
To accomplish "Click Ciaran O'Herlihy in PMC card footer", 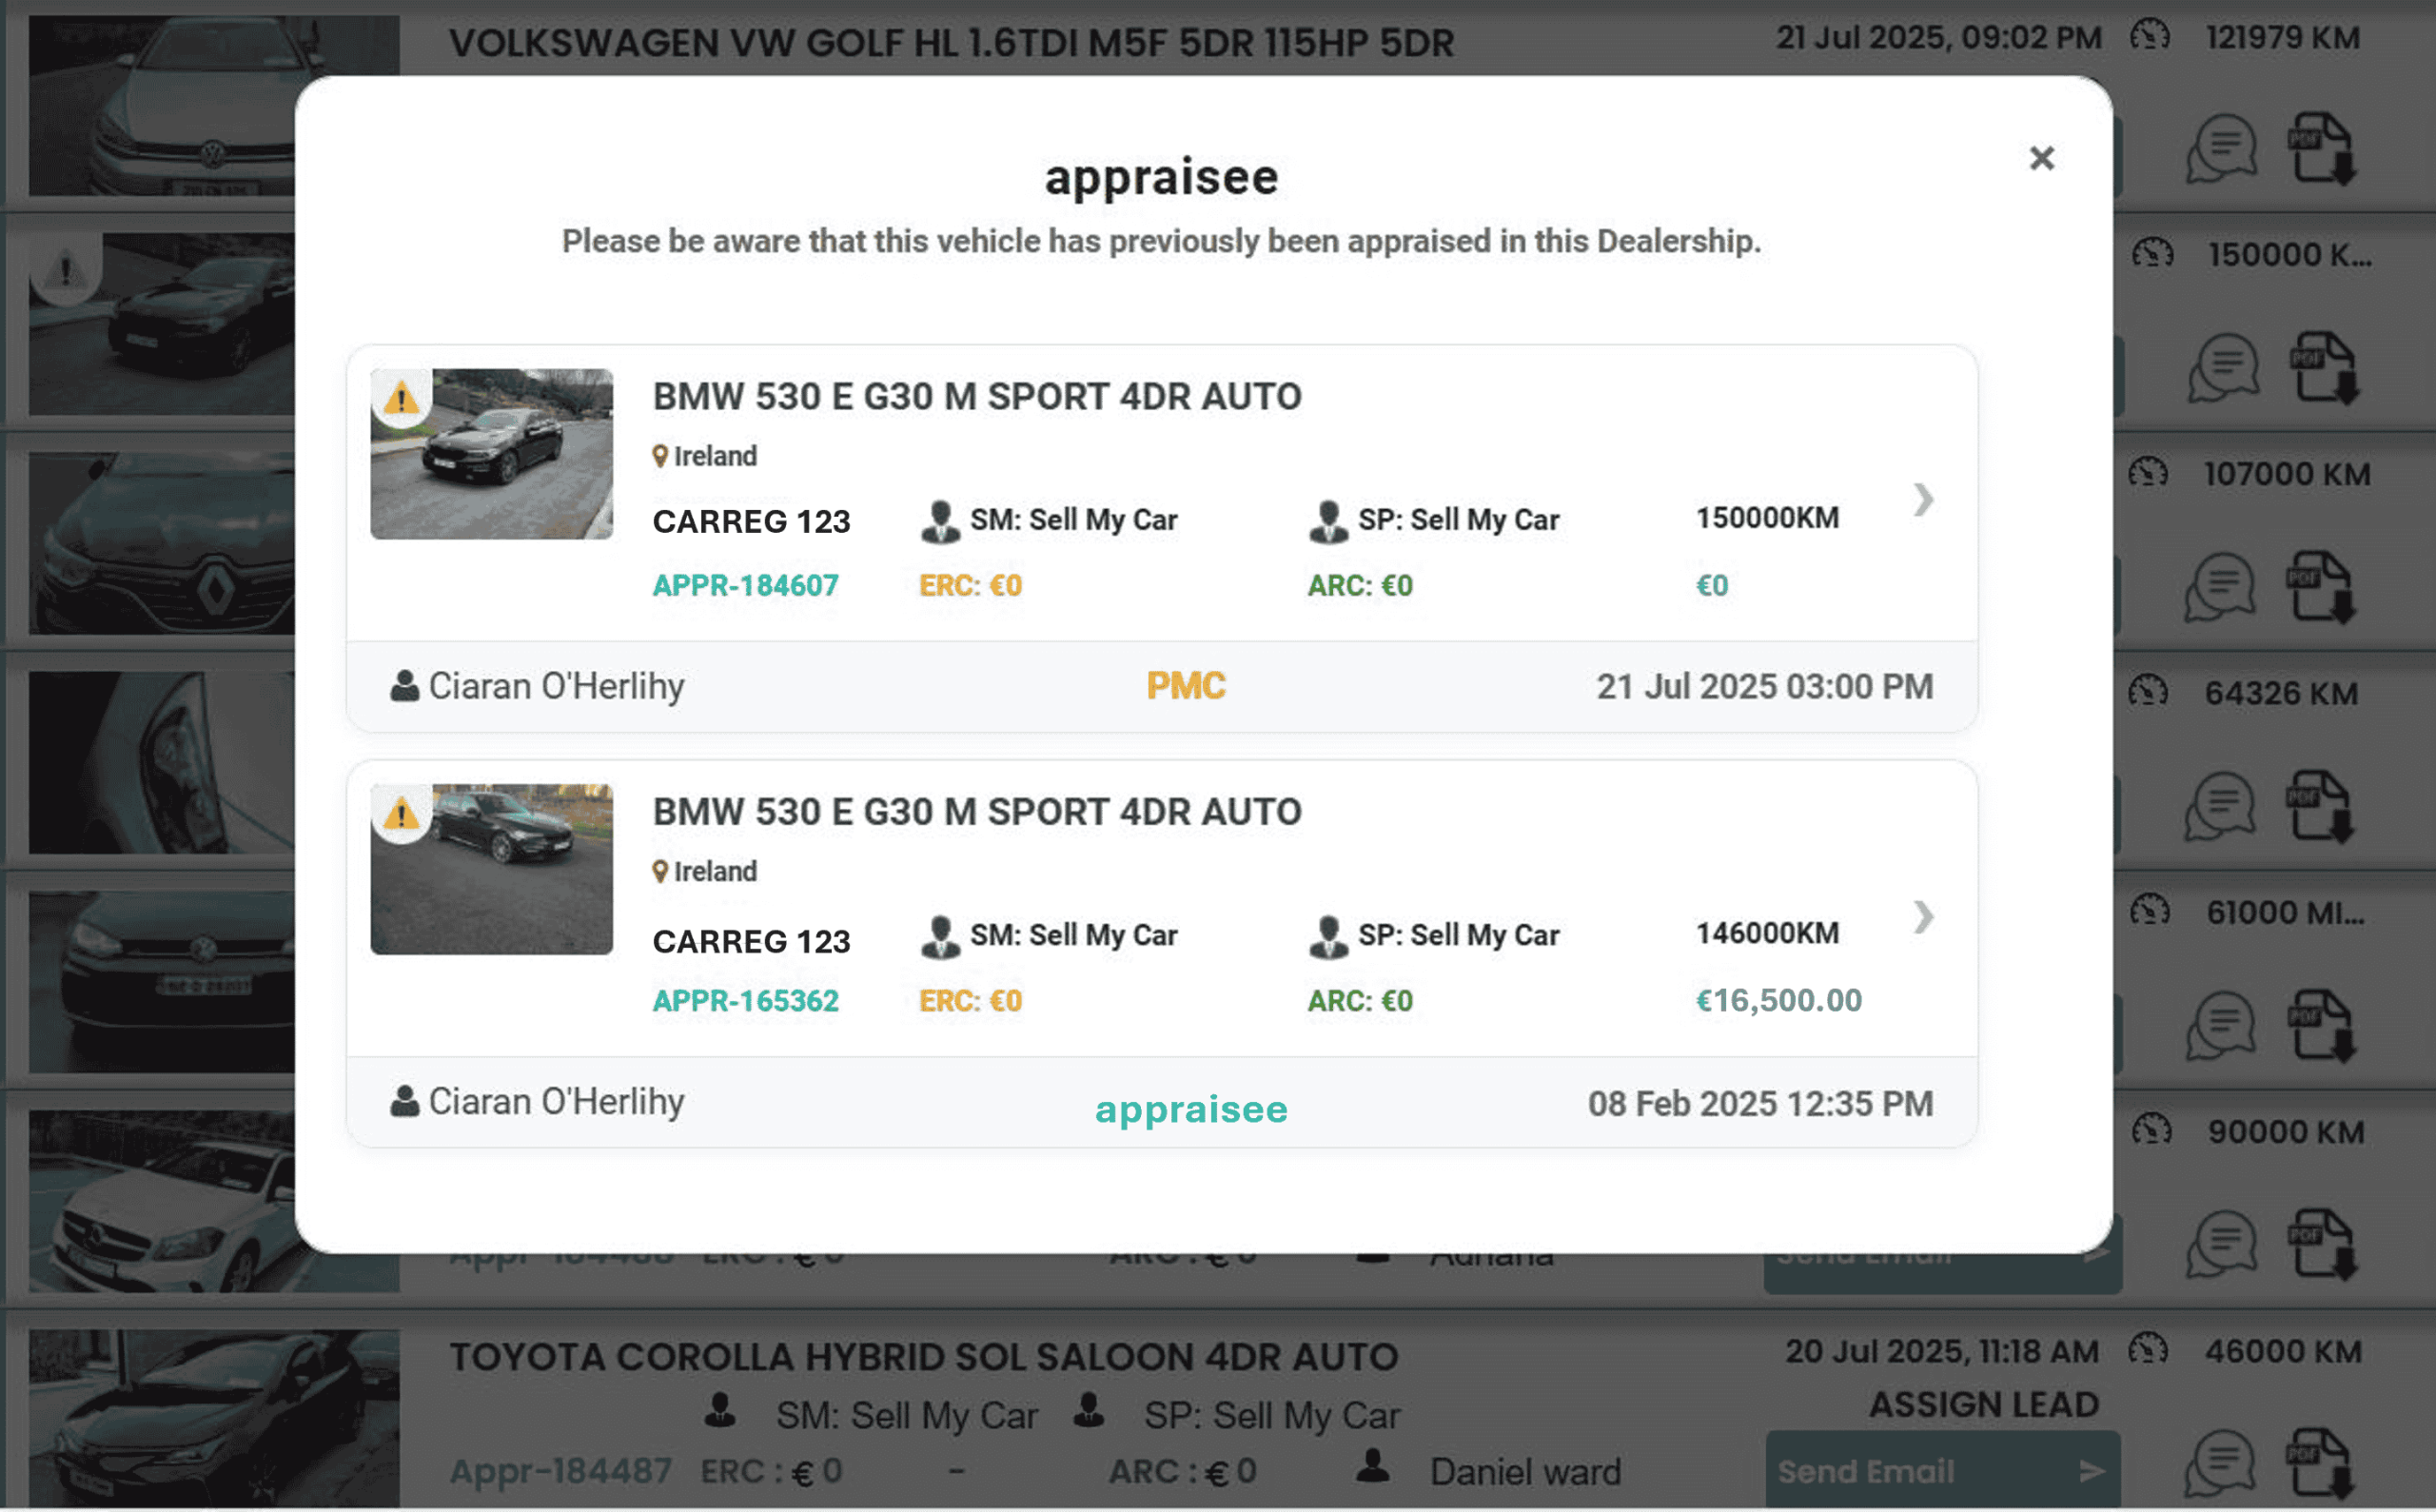I will click(x=537, y=686).
